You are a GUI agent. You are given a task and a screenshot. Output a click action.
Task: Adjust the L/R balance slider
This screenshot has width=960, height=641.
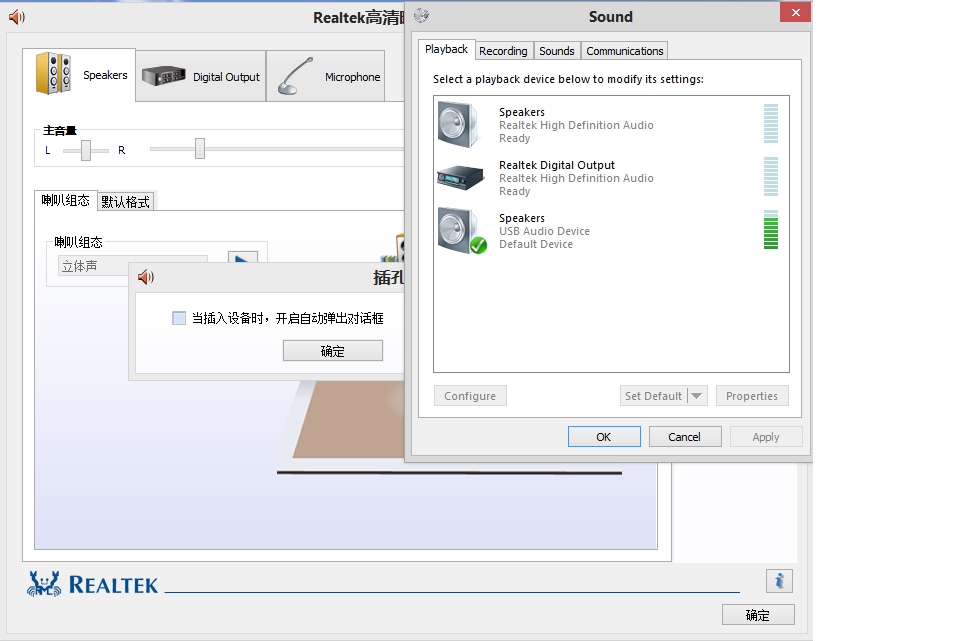pyautogui.click(x=86, y=150)
